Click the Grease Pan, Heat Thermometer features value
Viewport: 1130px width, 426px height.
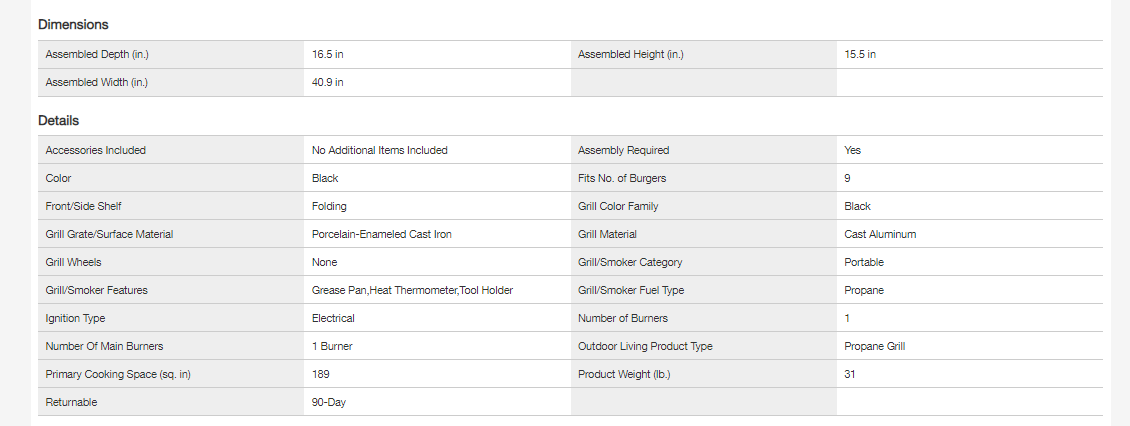click(413, 290)
